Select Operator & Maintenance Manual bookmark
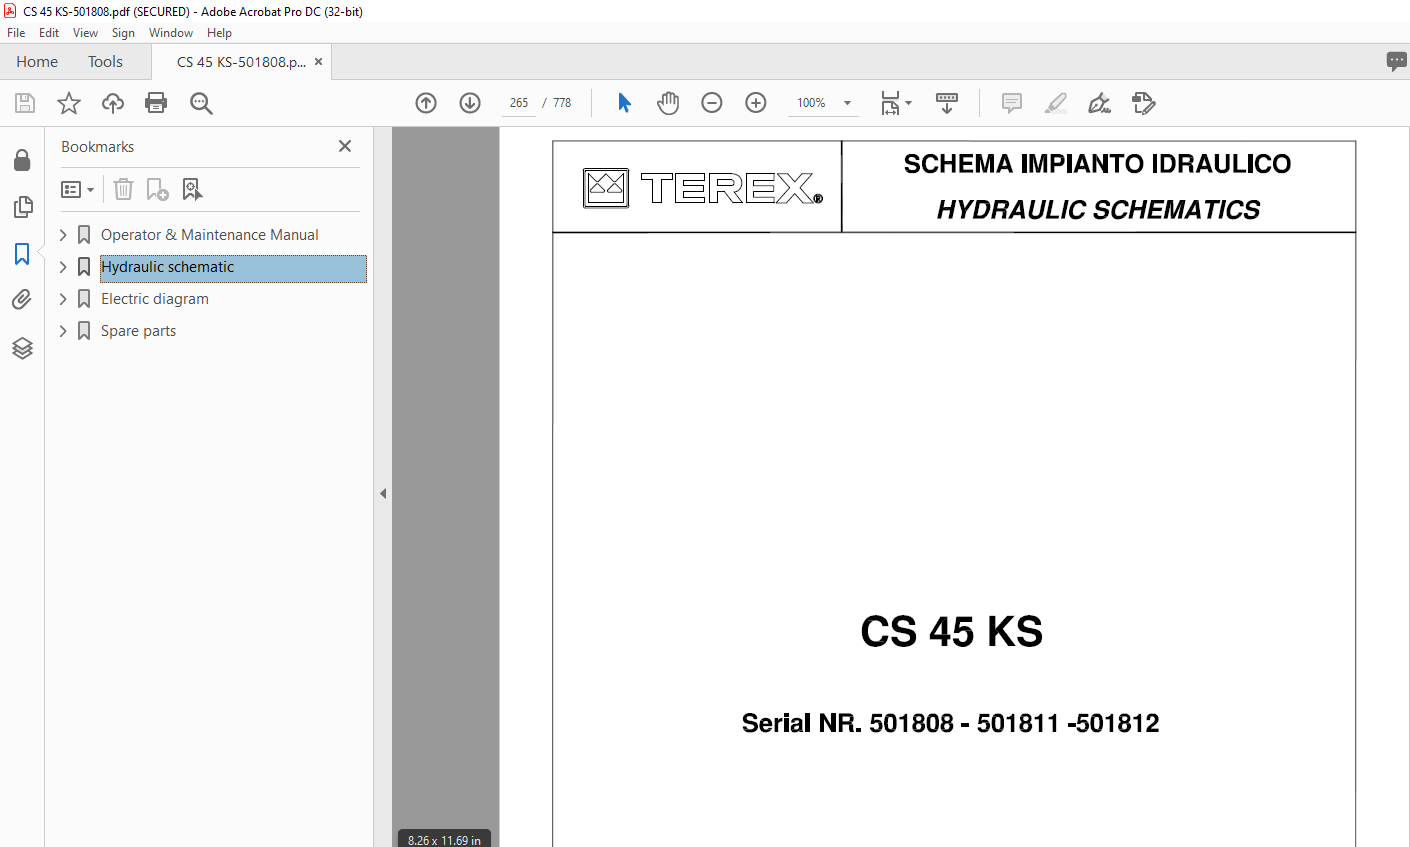The image size is (1410, 847). click(210, 235)
